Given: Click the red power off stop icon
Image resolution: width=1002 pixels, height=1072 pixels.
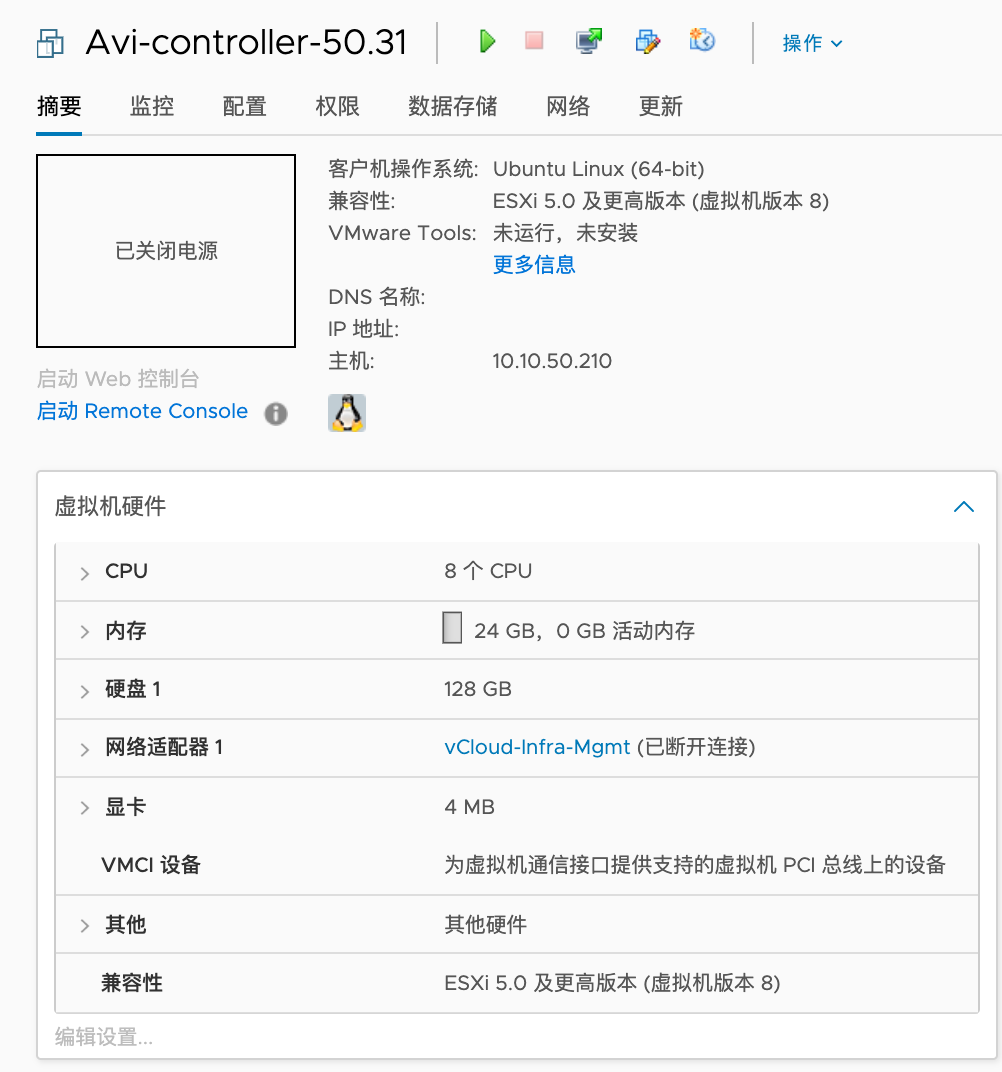Looking at the screenshot, I should (x=534, y=40).
